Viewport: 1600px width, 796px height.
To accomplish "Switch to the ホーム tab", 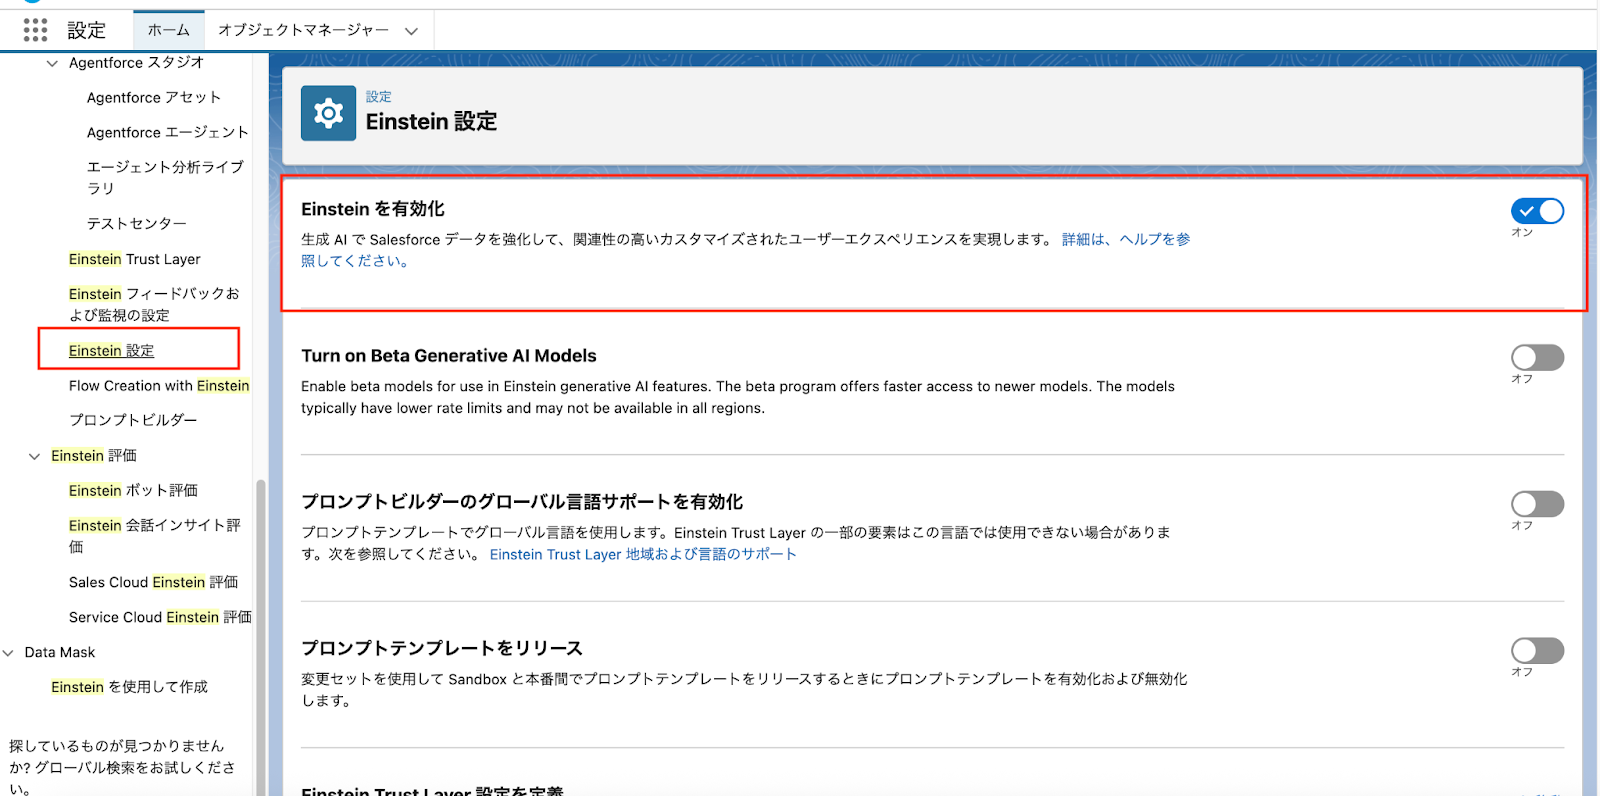I will point(168,30).
